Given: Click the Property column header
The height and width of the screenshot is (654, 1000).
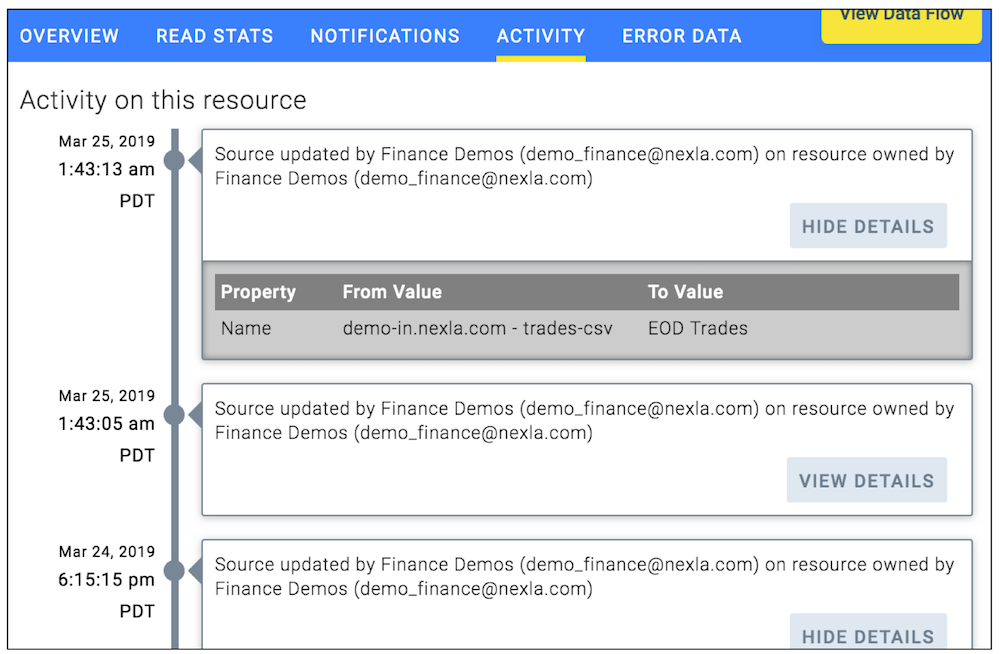Looking at the screenshot, I should pos(258,292).
